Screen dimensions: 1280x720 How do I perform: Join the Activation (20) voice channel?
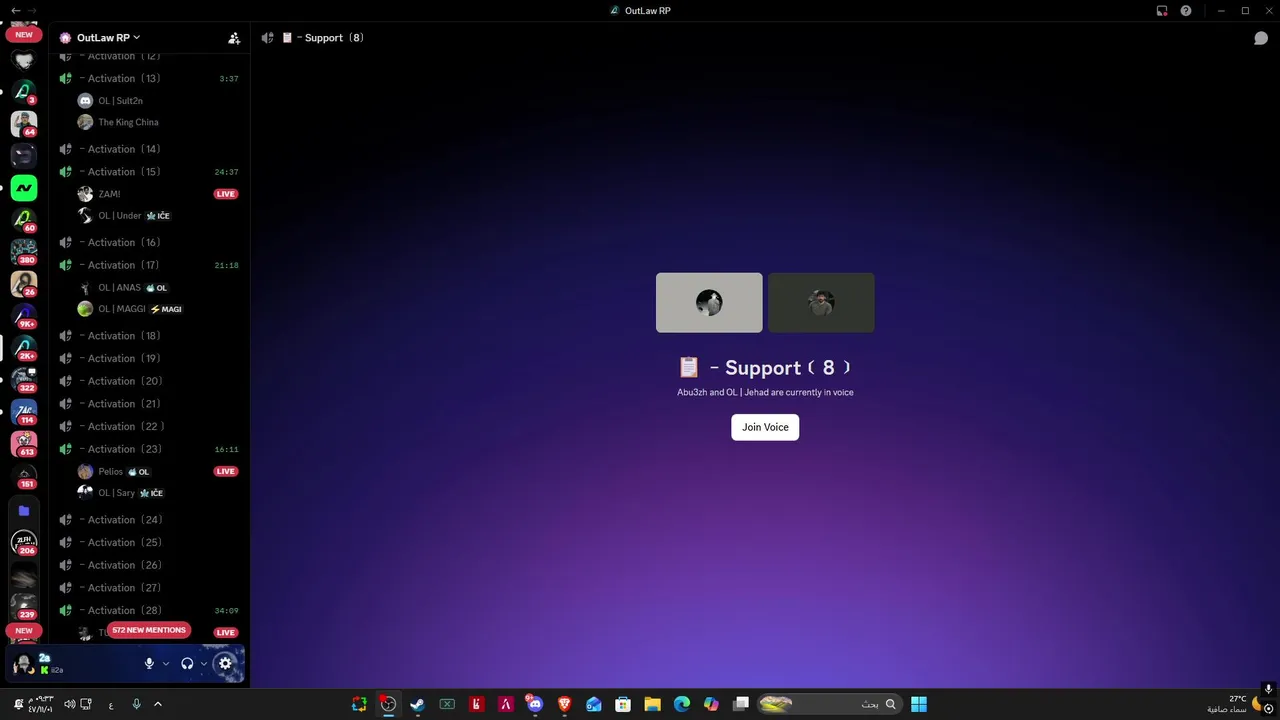pyautogui.click(x=148, y=381)
